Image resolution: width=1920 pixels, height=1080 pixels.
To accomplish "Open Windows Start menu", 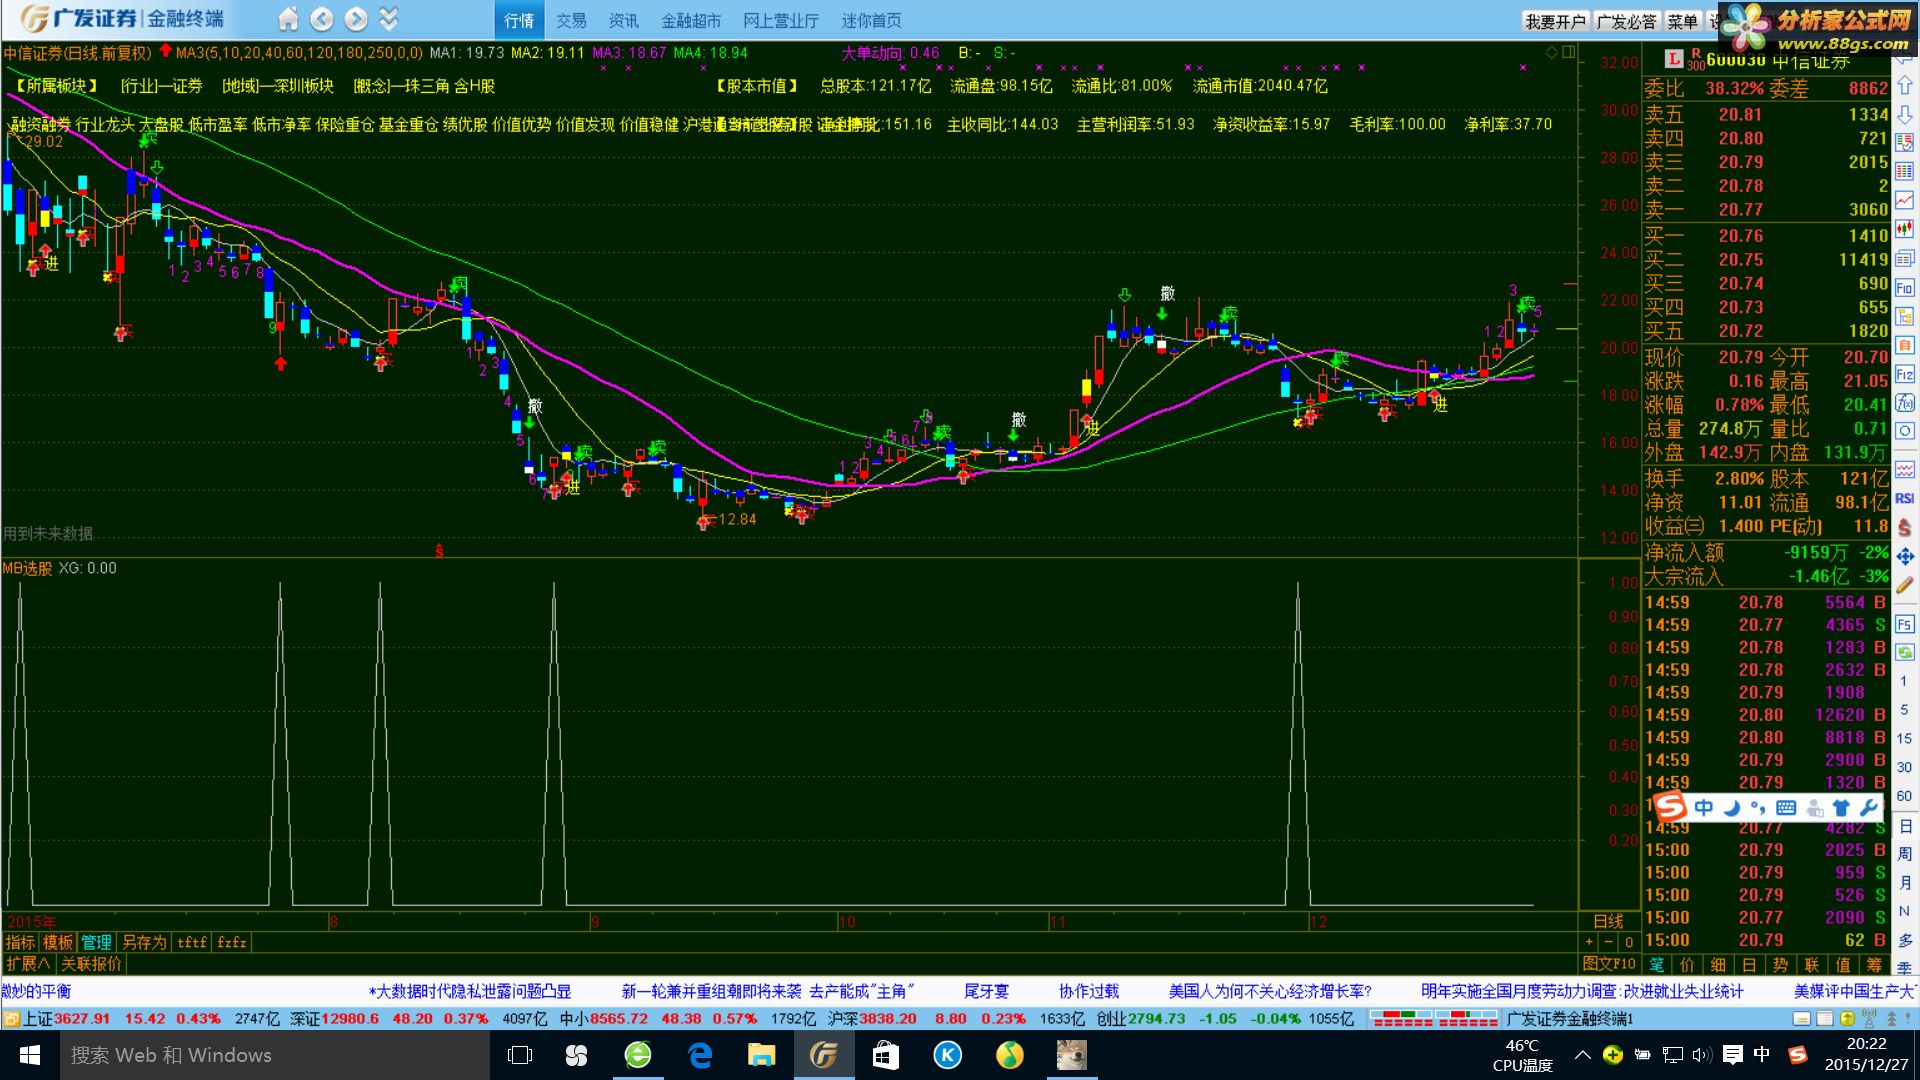I will coord(30,1055).
